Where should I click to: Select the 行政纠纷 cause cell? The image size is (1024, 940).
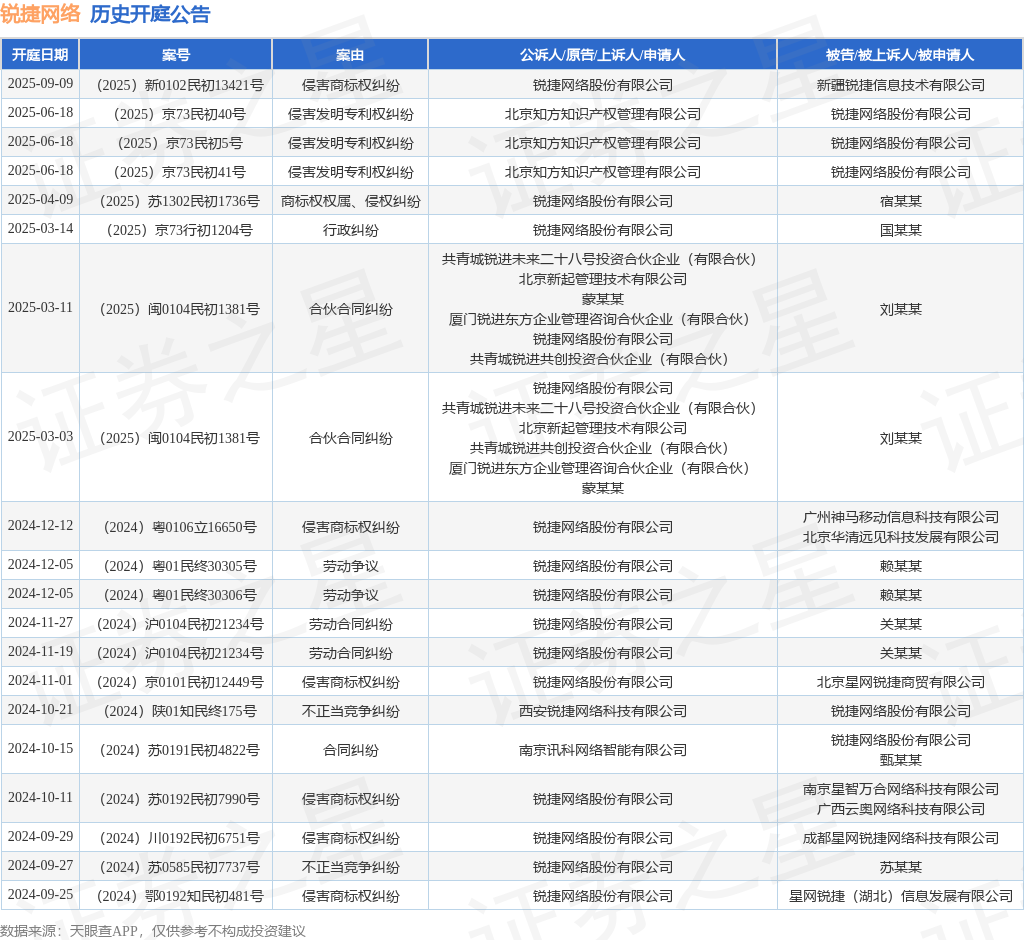[351, 230]
